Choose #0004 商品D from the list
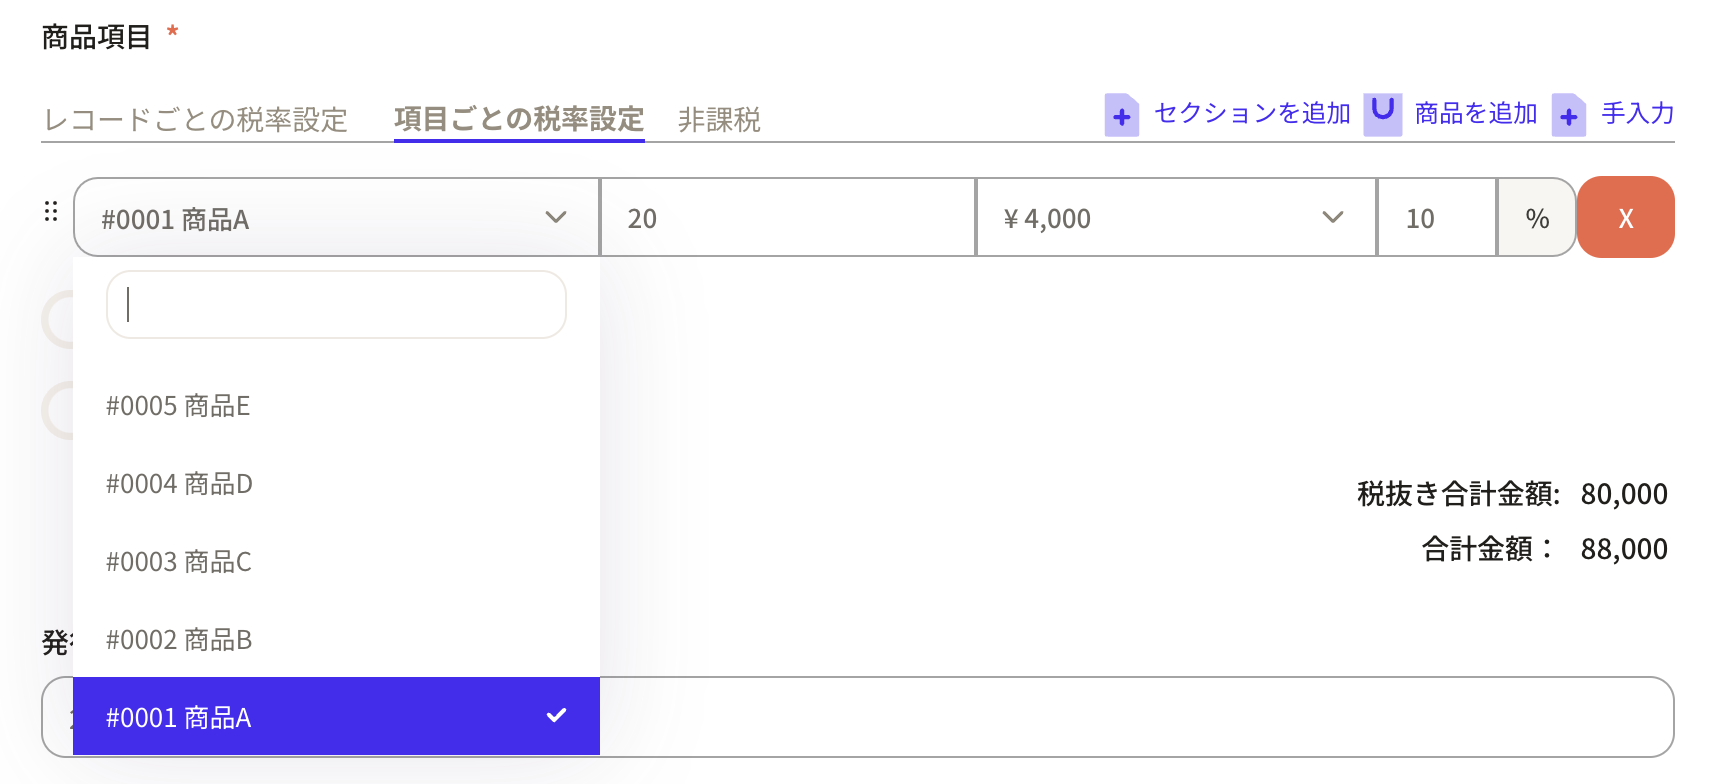The width and height of the screenshot is (1718, 784). pos(179,484)
